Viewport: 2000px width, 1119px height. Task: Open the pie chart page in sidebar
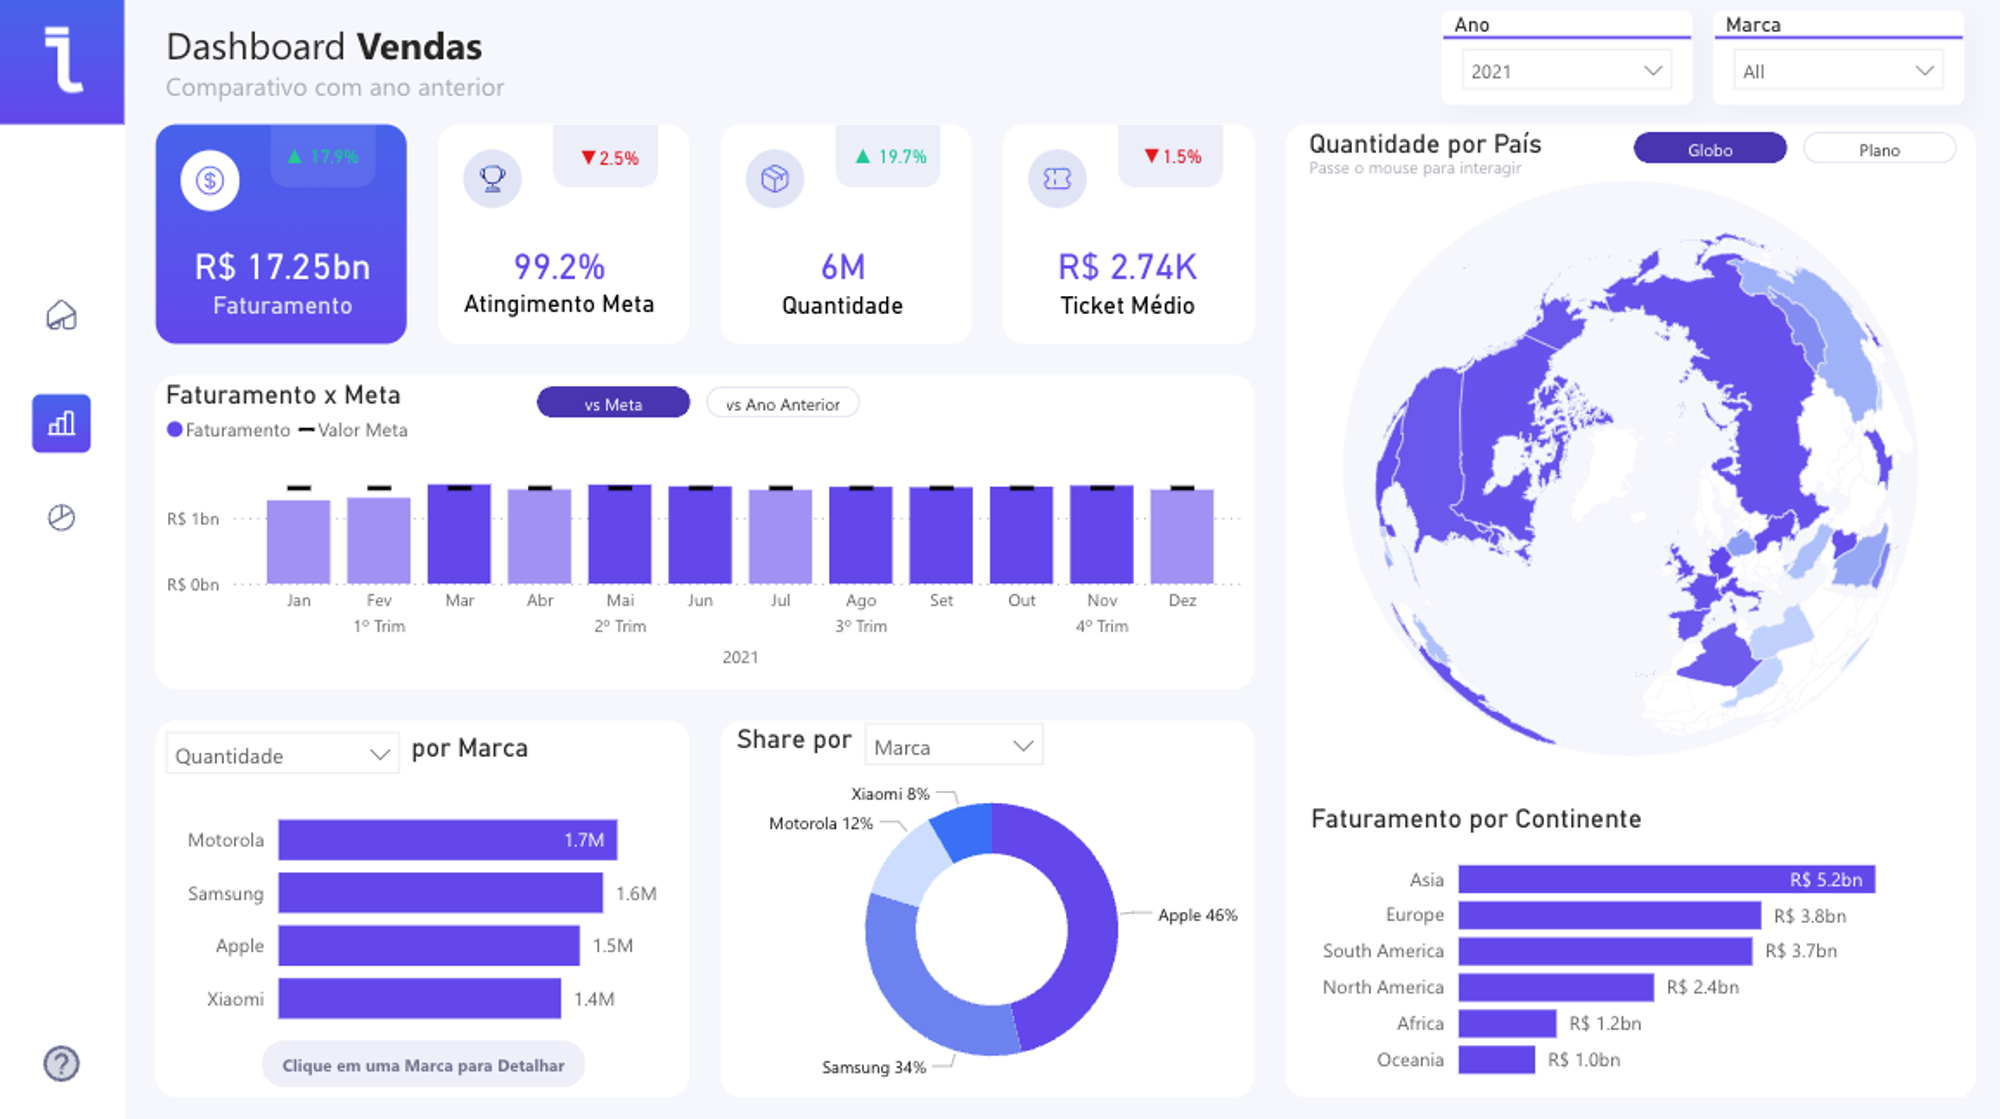(60, 517)
